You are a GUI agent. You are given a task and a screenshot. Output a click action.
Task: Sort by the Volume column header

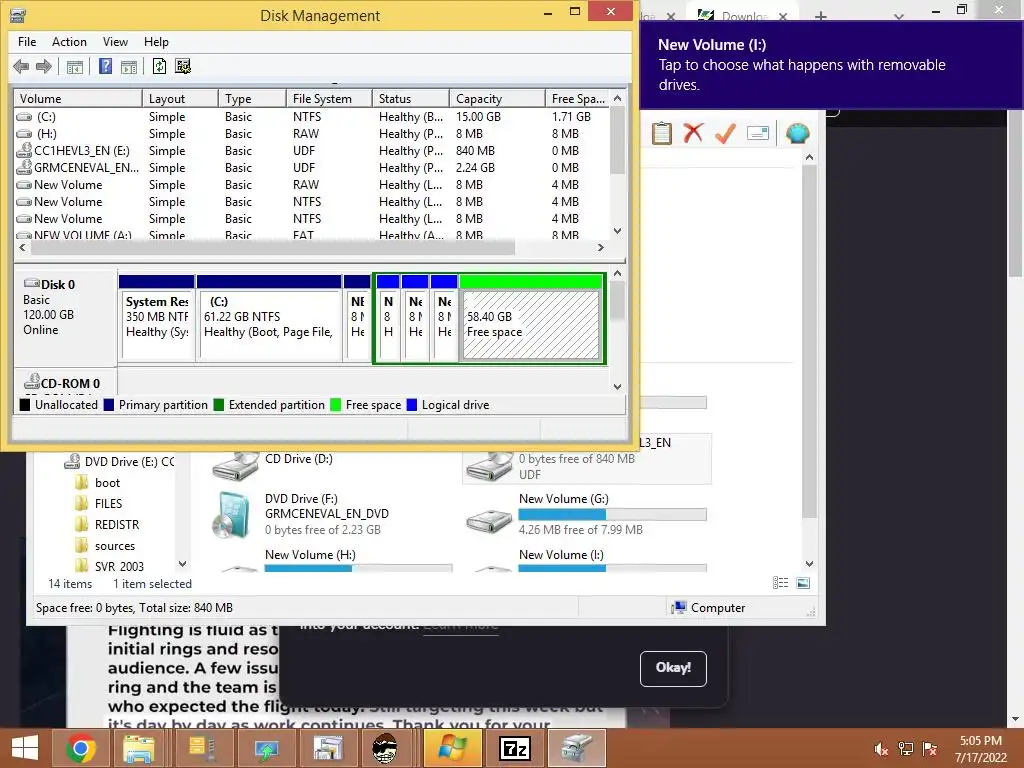[78, 99]
